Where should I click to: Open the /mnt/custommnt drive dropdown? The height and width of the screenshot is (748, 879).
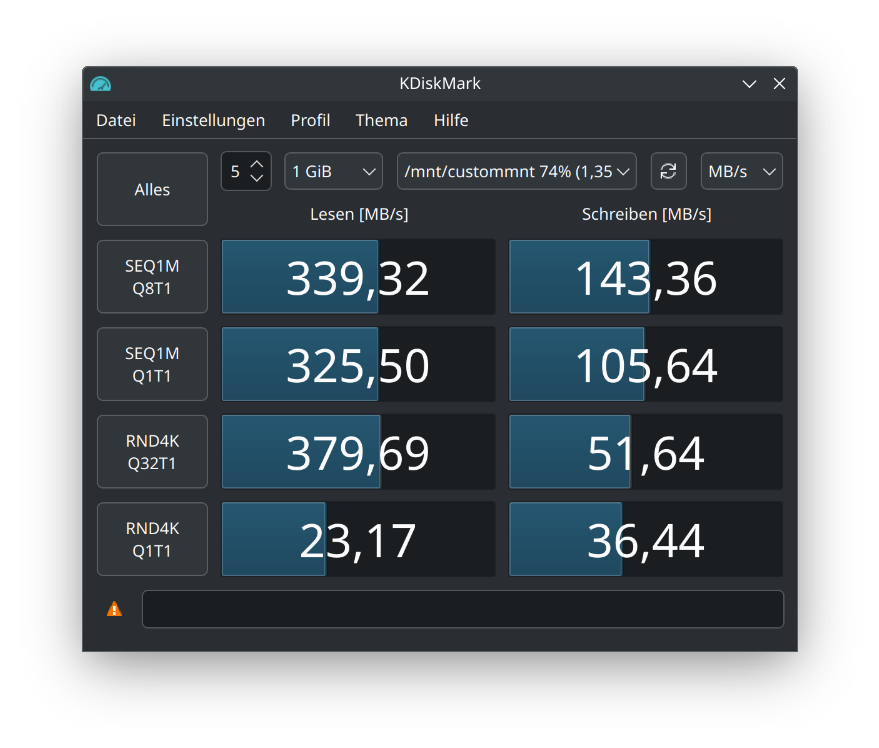tap(517, 171)
